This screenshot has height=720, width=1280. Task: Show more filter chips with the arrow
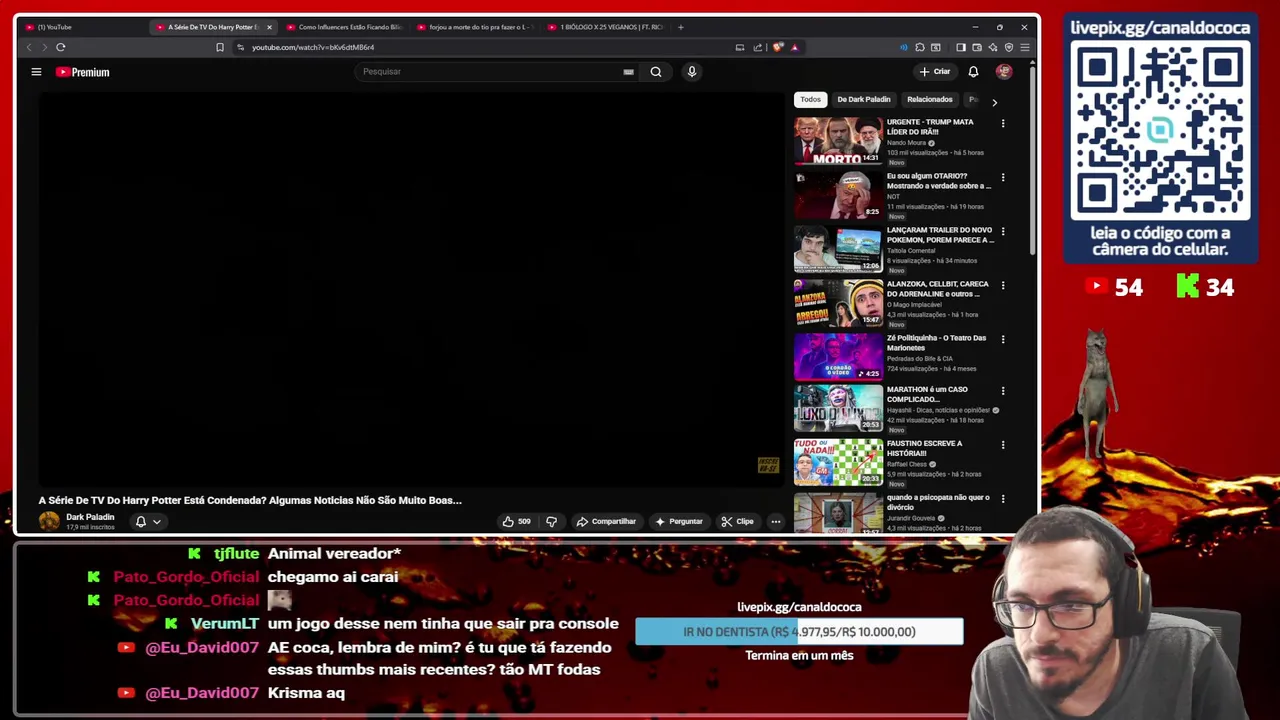tap(994, 102)
